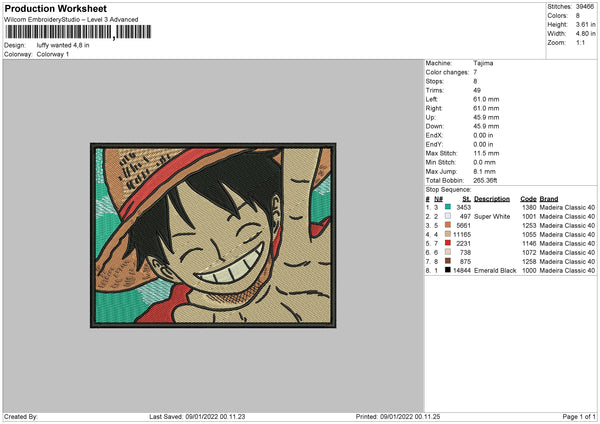
Task: Click the 'Stop Sequence:' label
Action: 448,189
